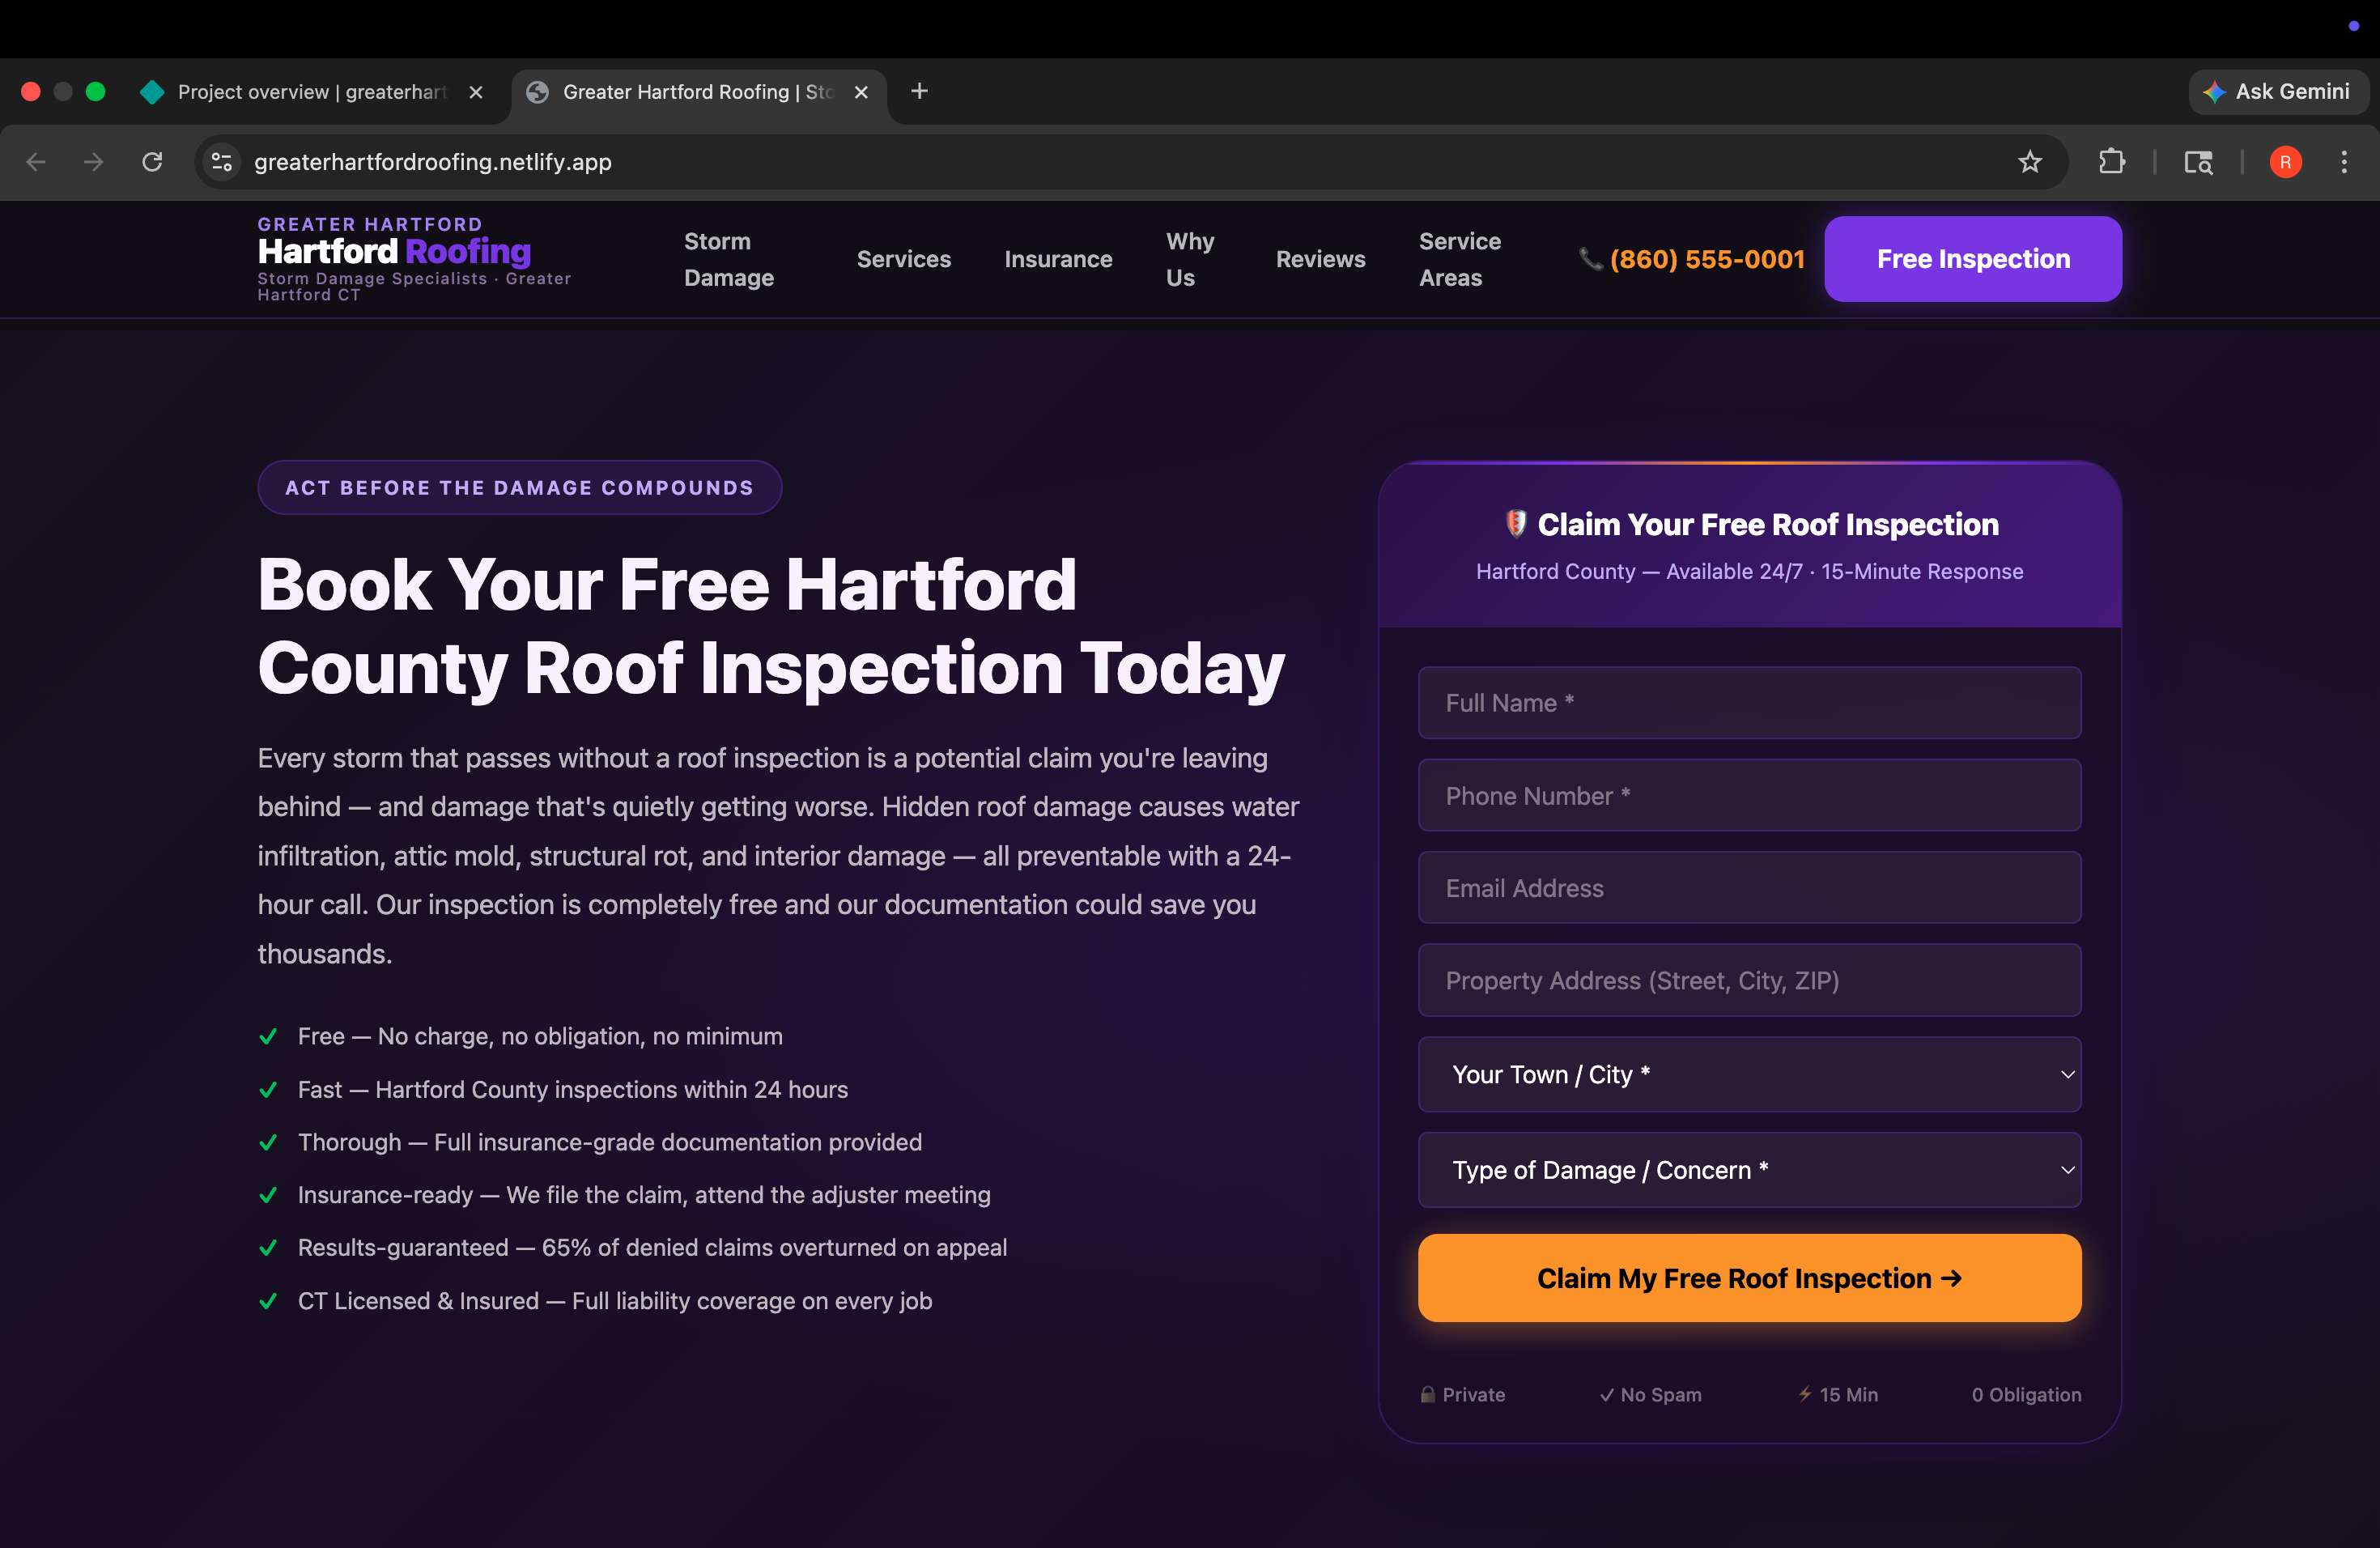Open the Service Areas nav link
The image size is (2380, 1548).
tap(1460, 259)
